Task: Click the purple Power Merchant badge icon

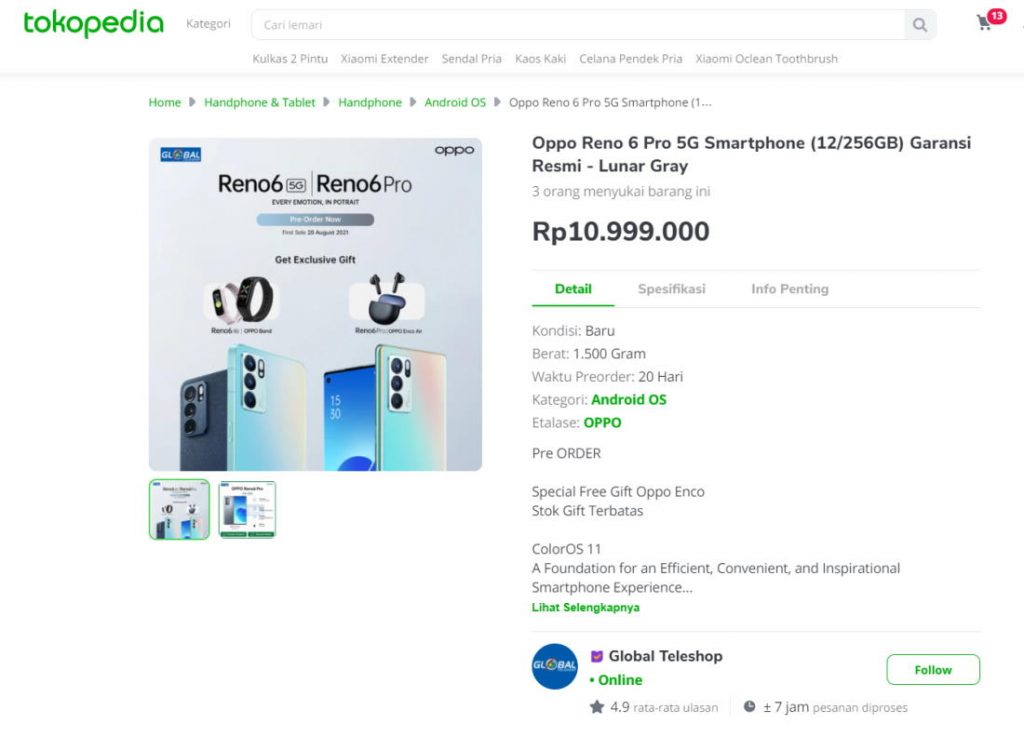Action: 598,656
